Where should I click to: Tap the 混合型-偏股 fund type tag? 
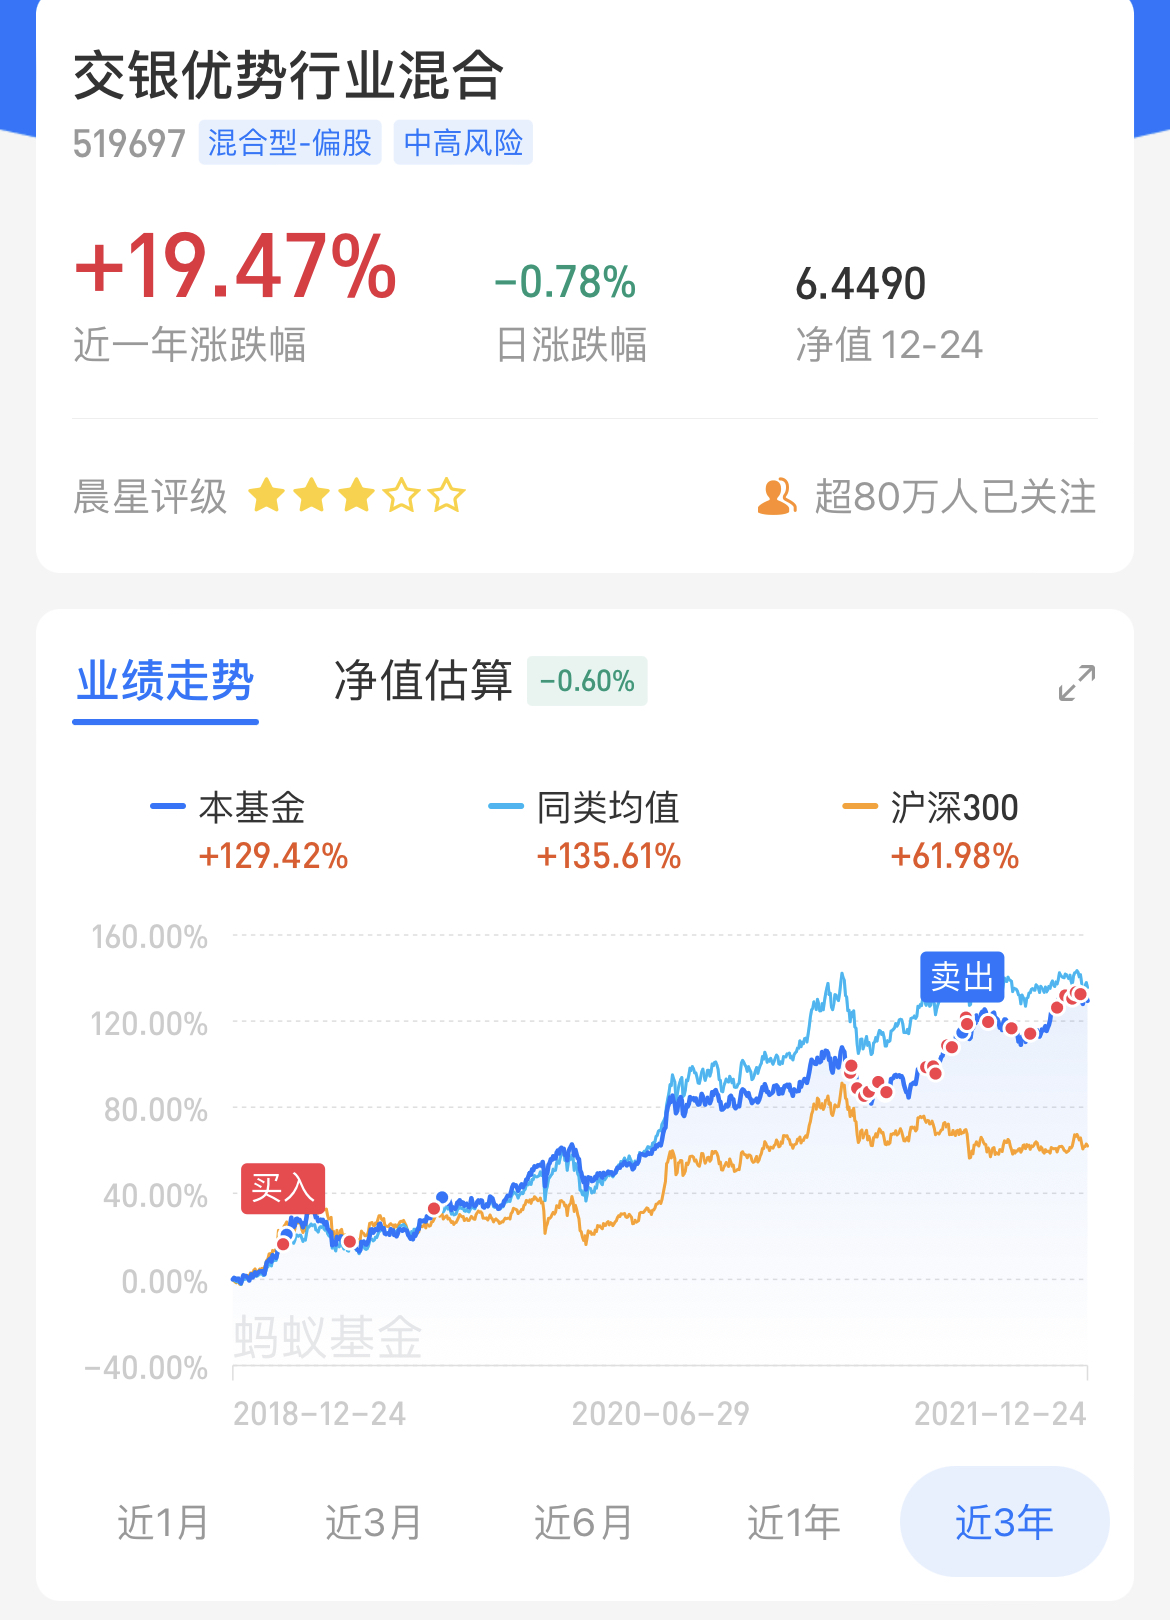pyautogui.click(x=290, y=143)
